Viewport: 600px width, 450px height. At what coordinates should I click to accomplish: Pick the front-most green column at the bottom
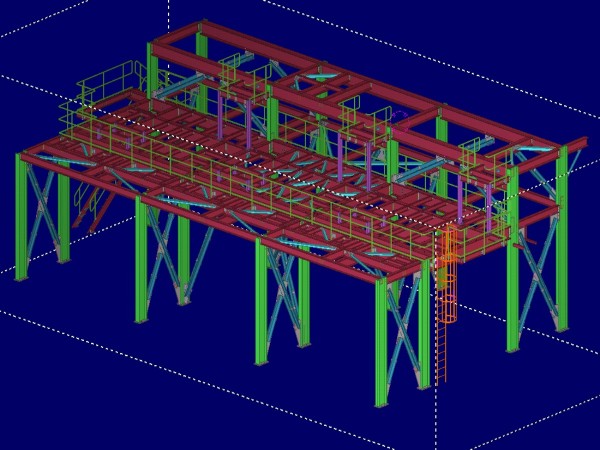[382, 345]
